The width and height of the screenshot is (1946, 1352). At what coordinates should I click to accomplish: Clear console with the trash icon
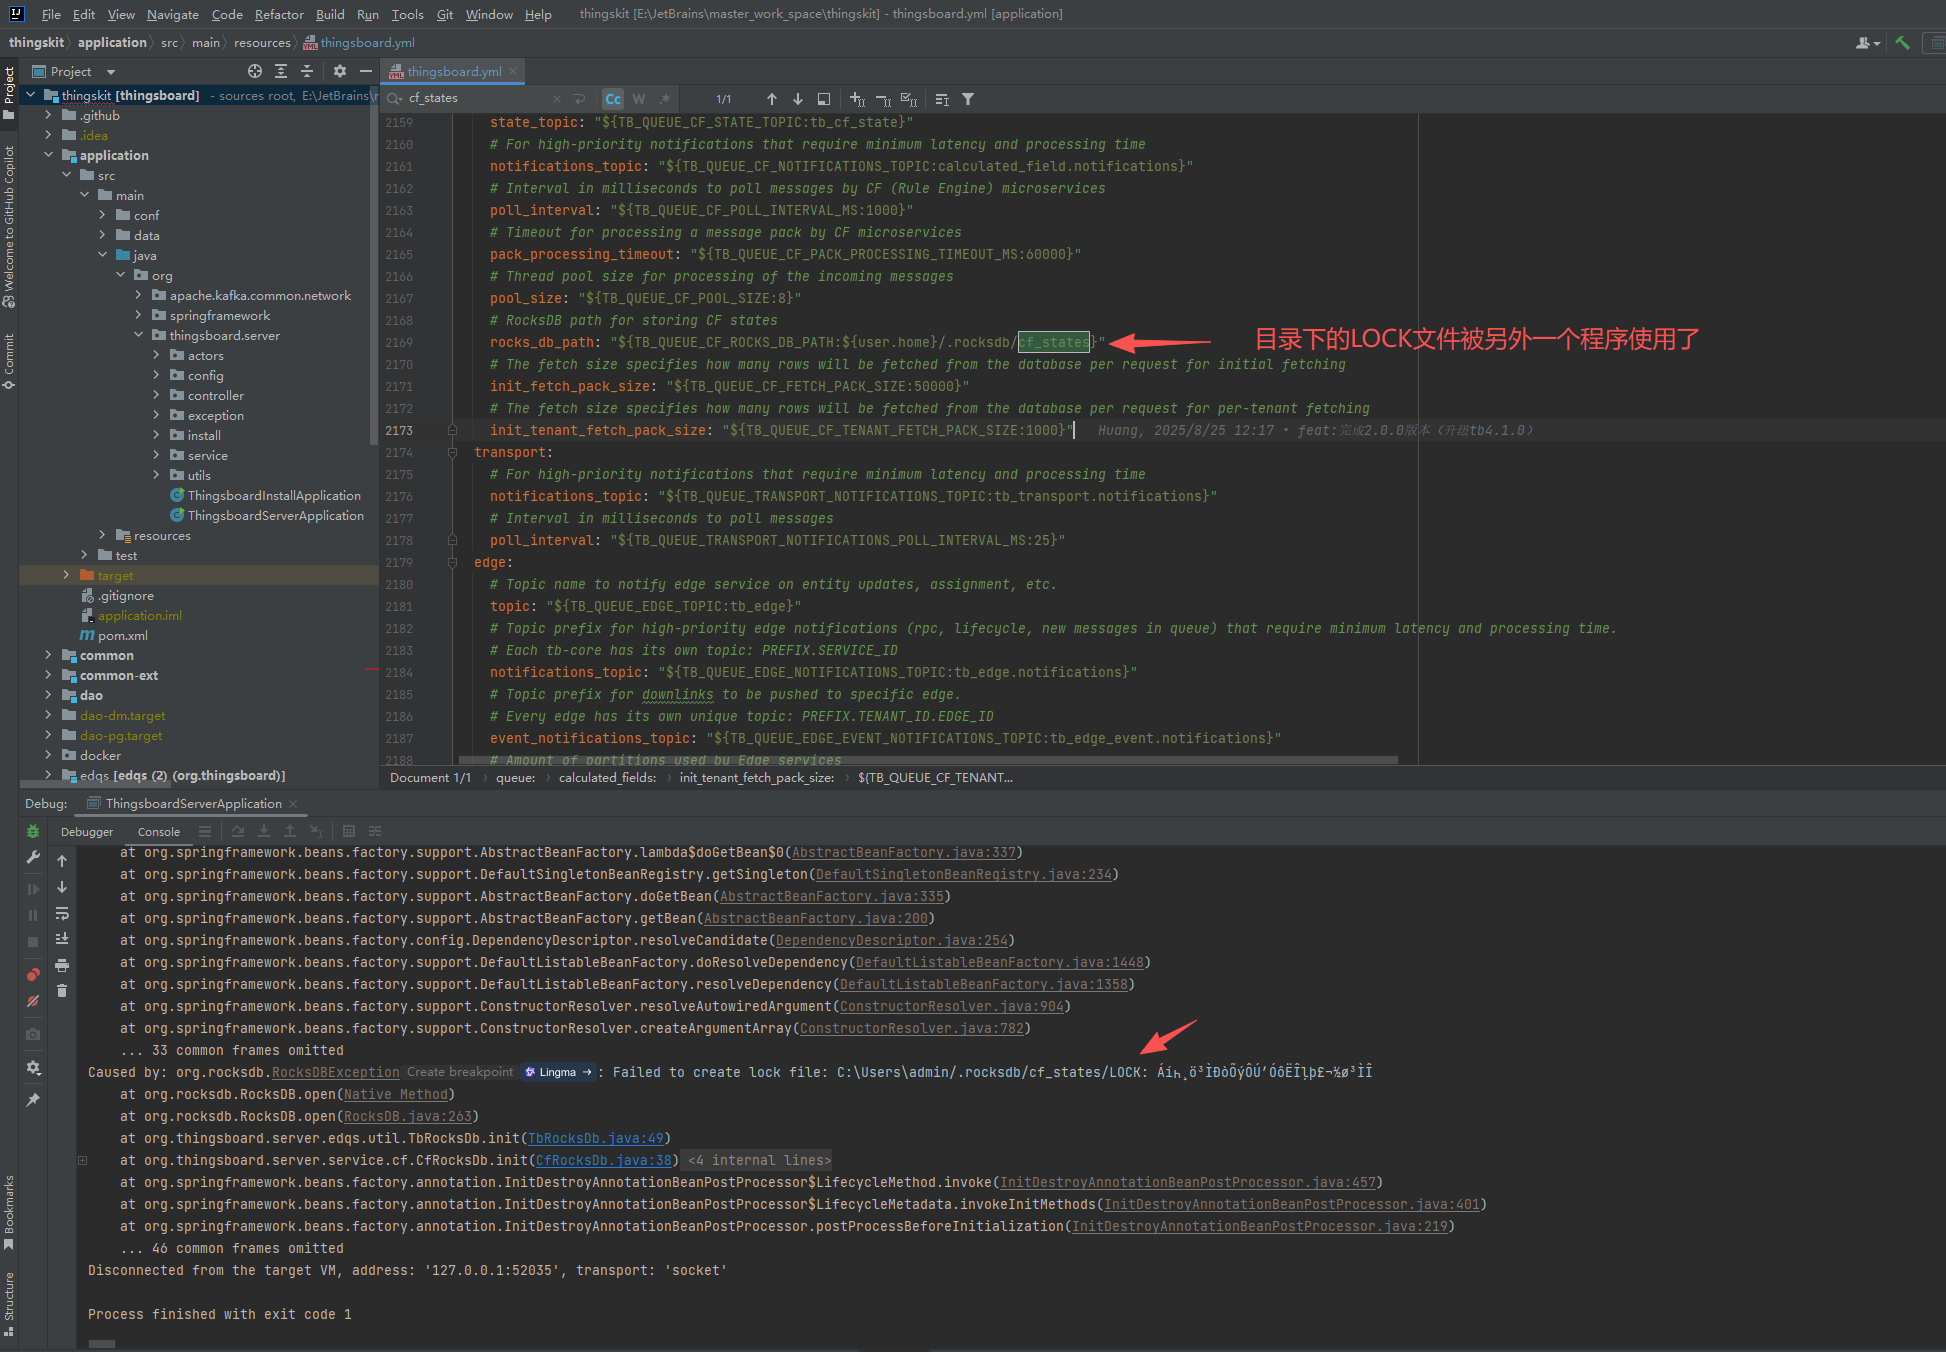click(62, 991)
